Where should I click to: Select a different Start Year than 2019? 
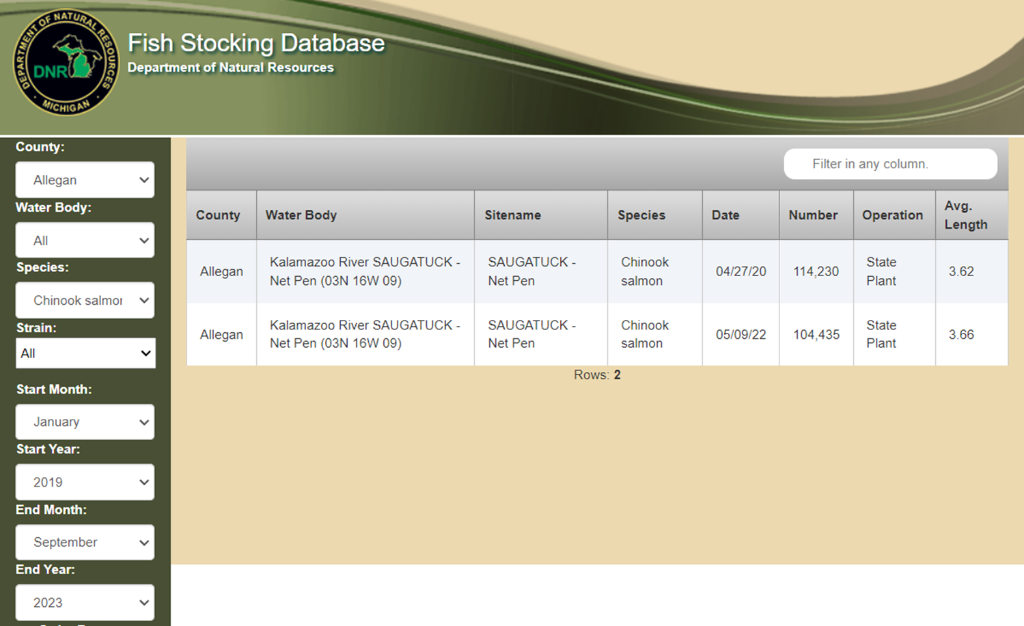pos(85,482)
